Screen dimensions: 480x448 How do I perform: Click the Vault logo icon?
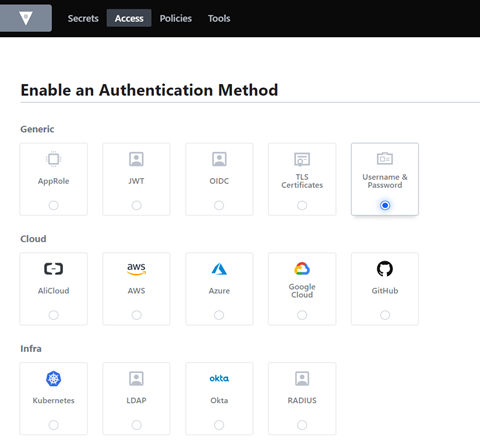click(26, 18)
